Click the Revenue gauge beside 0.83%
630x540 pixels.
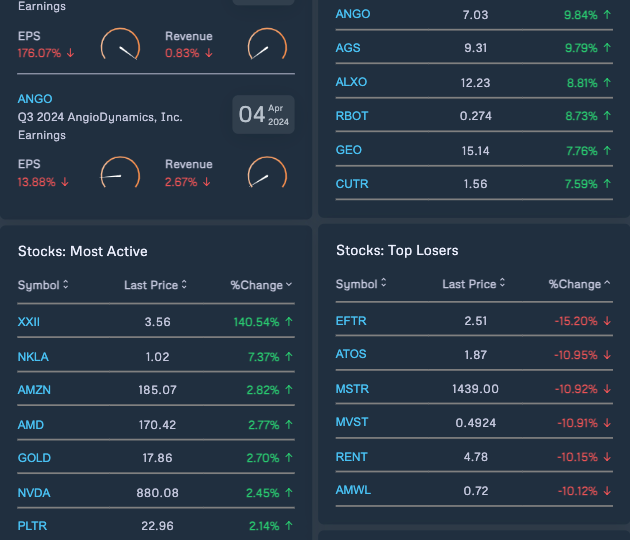pyautogui.click(x=267, y=44)
